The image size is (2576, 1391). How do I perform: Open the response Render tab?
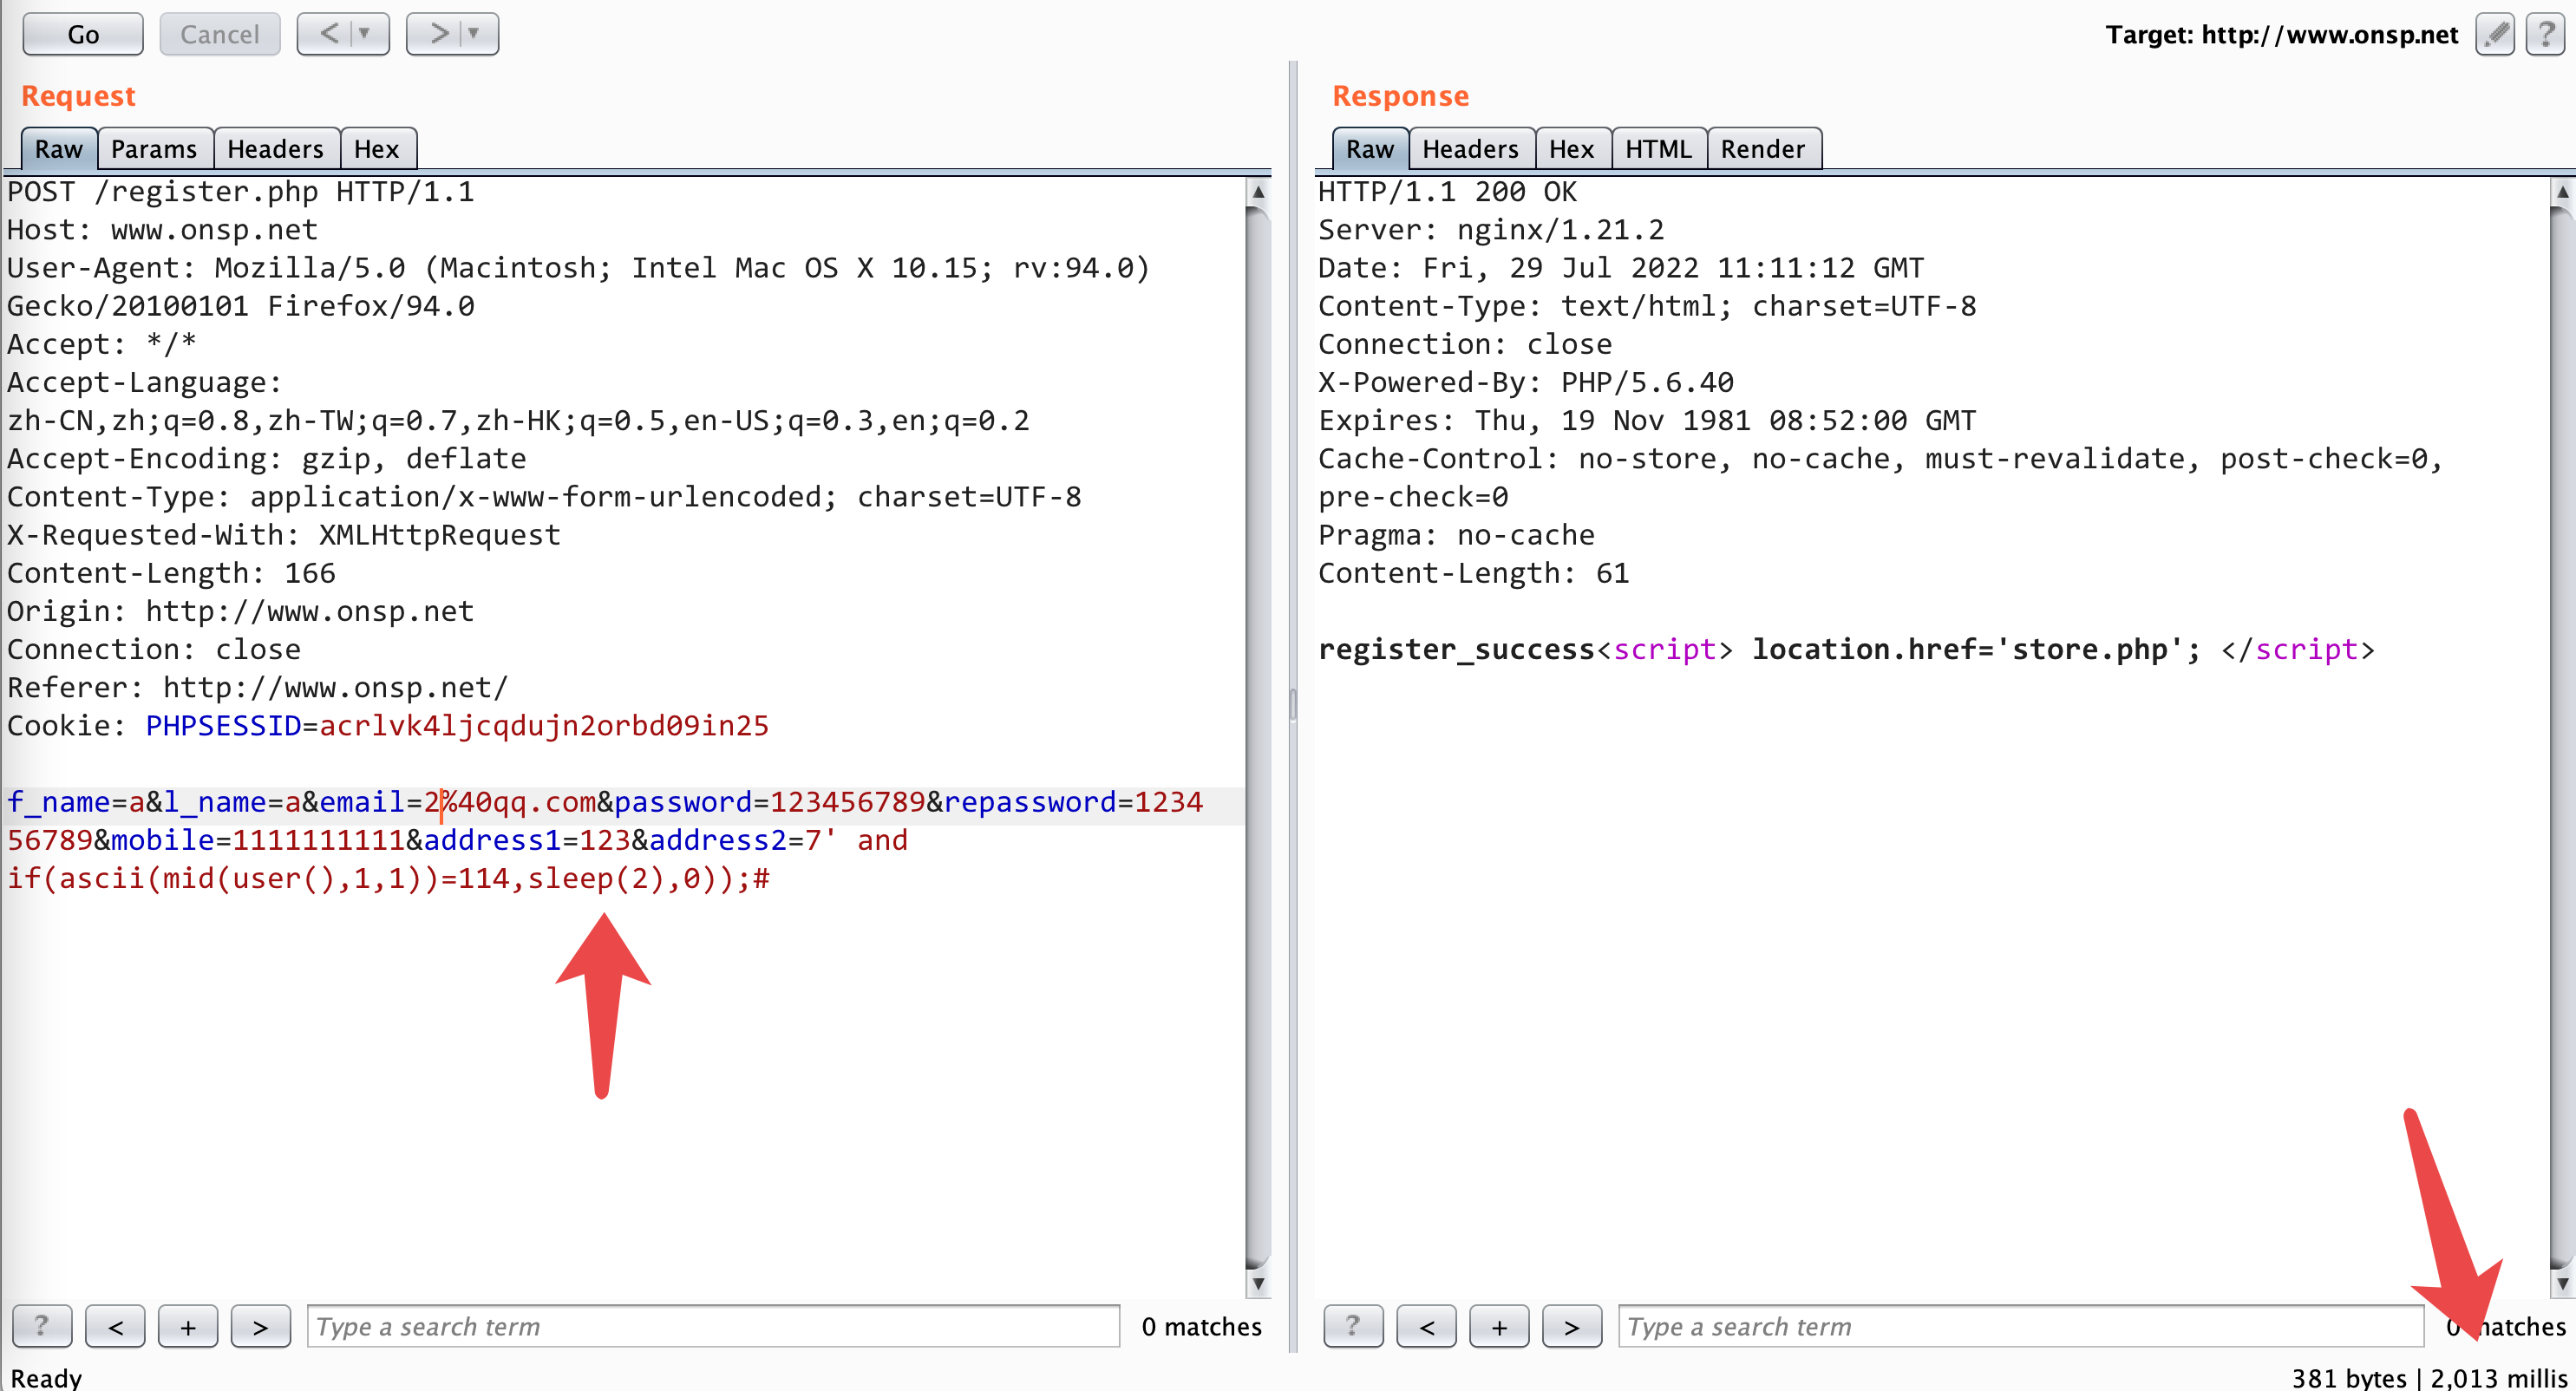1762,149
